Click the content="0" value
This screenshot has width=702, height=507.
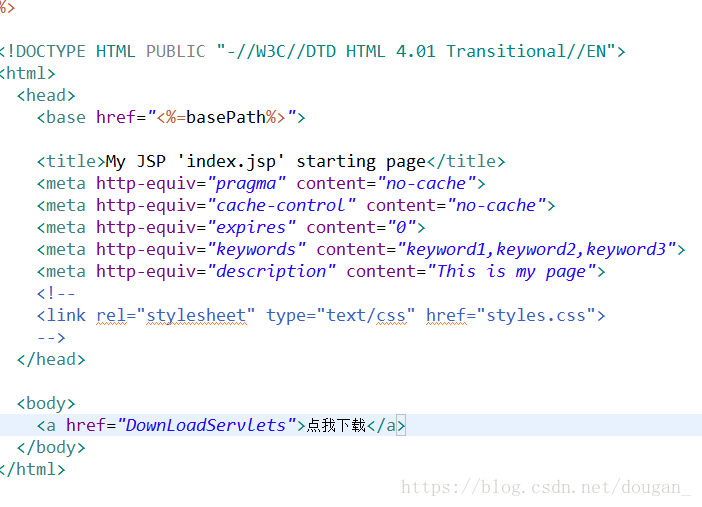pos(402,228)
